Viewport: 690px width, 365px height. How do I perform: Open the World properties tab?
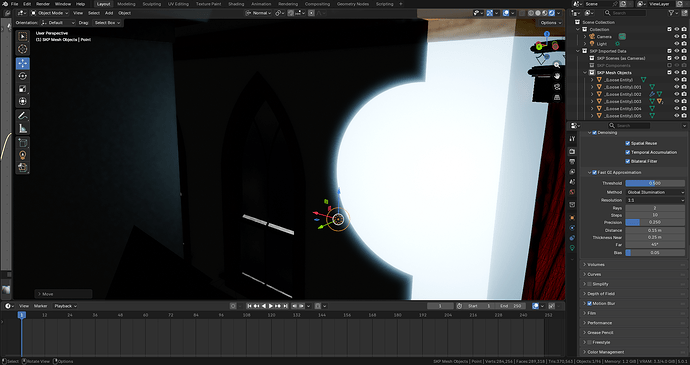pos(572,192)
